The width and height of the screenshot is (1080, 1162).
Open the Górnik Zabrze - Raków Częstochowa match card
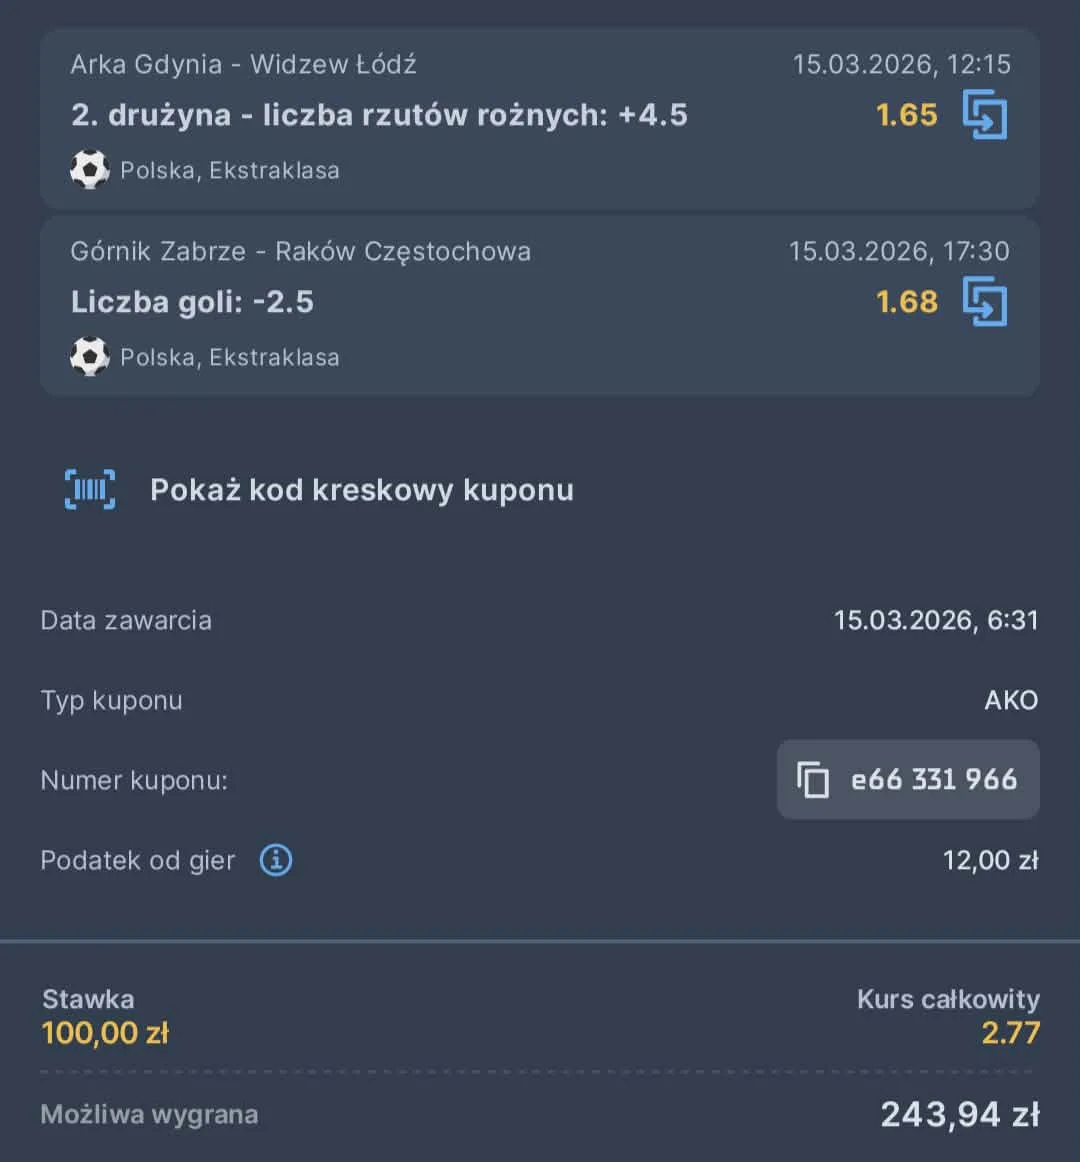coord(301,251)
